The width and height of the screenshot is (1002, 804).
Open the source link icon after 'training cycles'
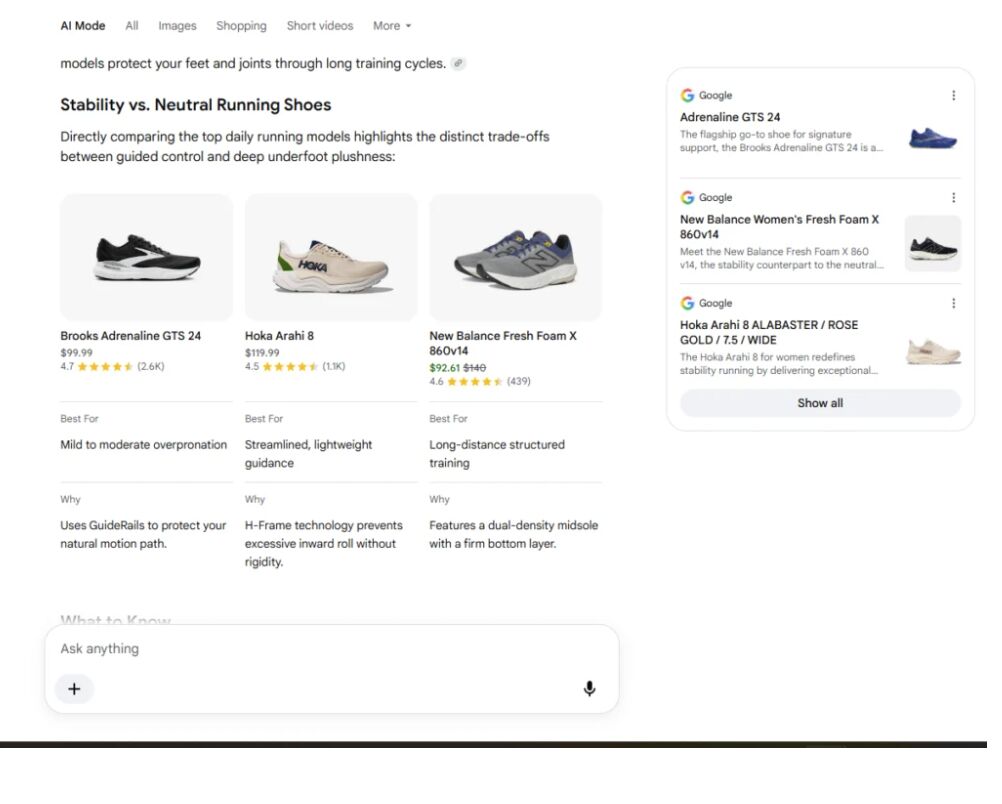tap(458, 63)
